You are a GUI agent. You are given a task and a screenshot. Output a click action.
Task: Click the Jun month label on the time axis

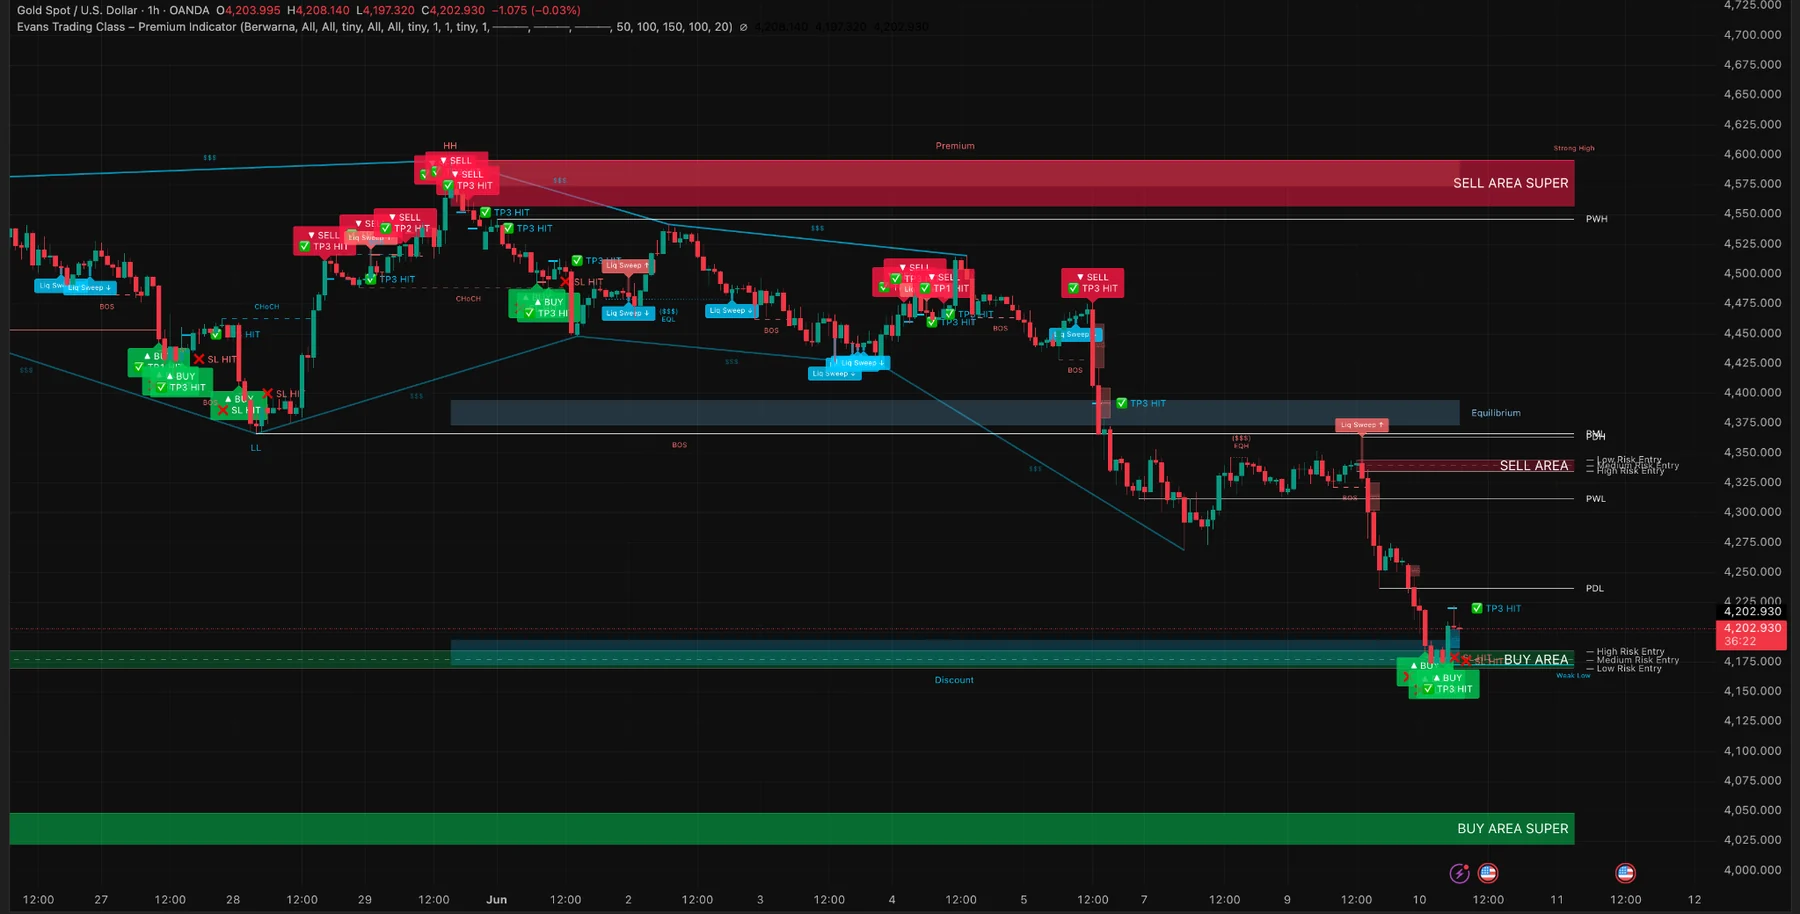coord(496,900)
